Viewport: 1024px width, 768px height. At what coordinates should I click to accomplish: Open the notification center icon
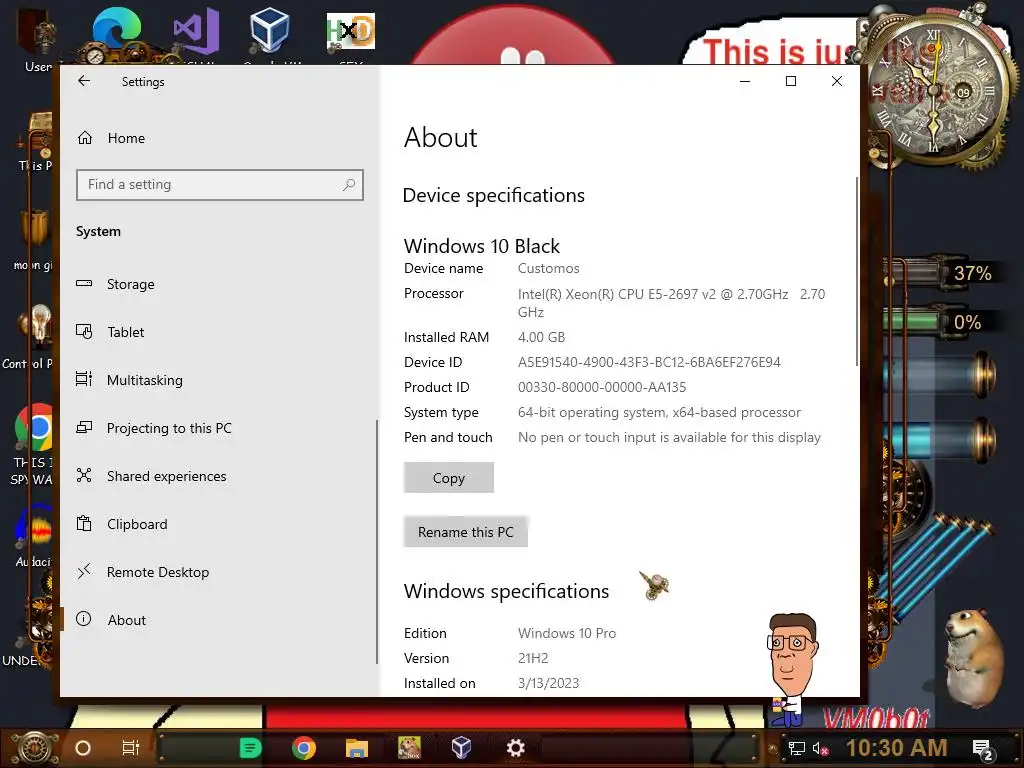tap(983, 750)
